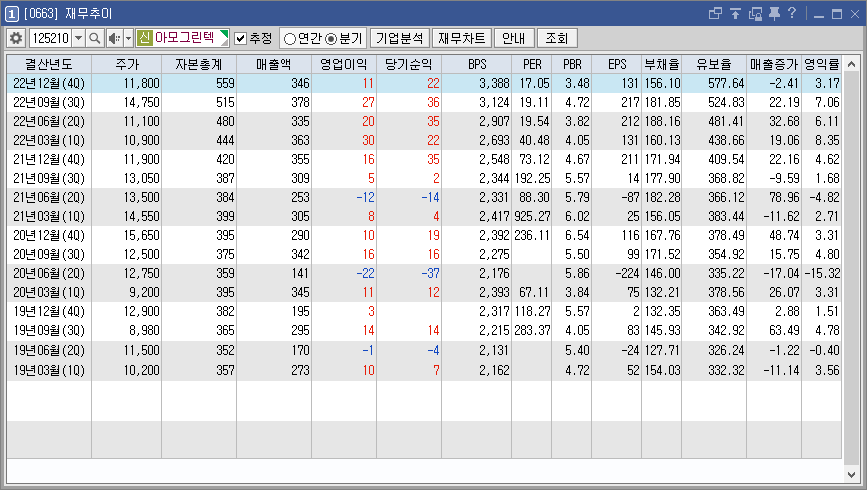The height and width of the screenshot is (490, 867).
Task: Click the PBR column header
Action: [x=572, y=64]
